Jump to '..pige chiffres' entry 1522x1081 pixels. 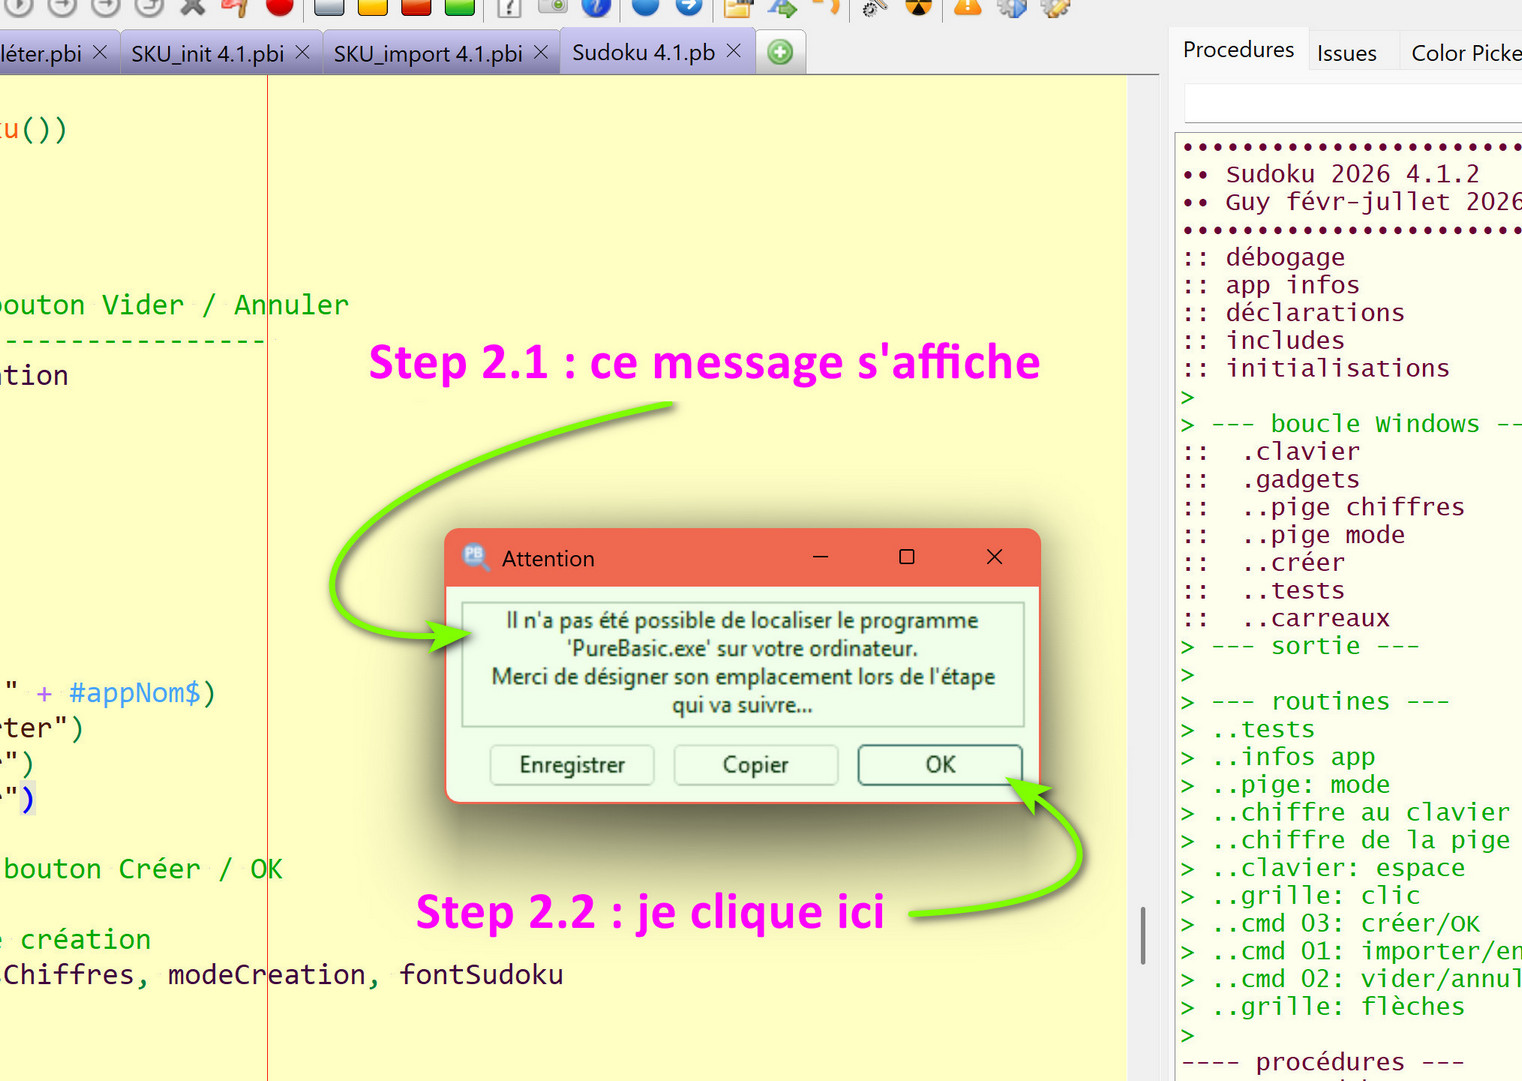[x=1352, y=507]
